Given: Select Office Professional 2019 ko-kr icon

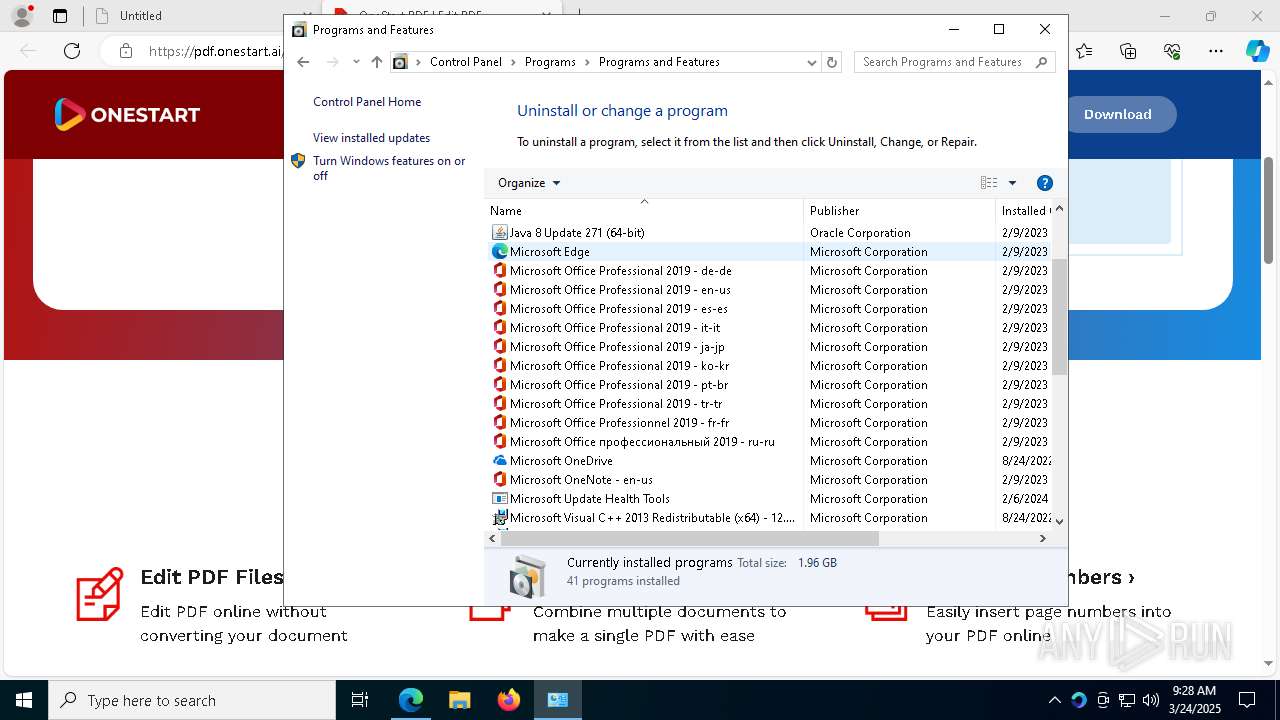Looking at the screenshot, I should (500, 366).
